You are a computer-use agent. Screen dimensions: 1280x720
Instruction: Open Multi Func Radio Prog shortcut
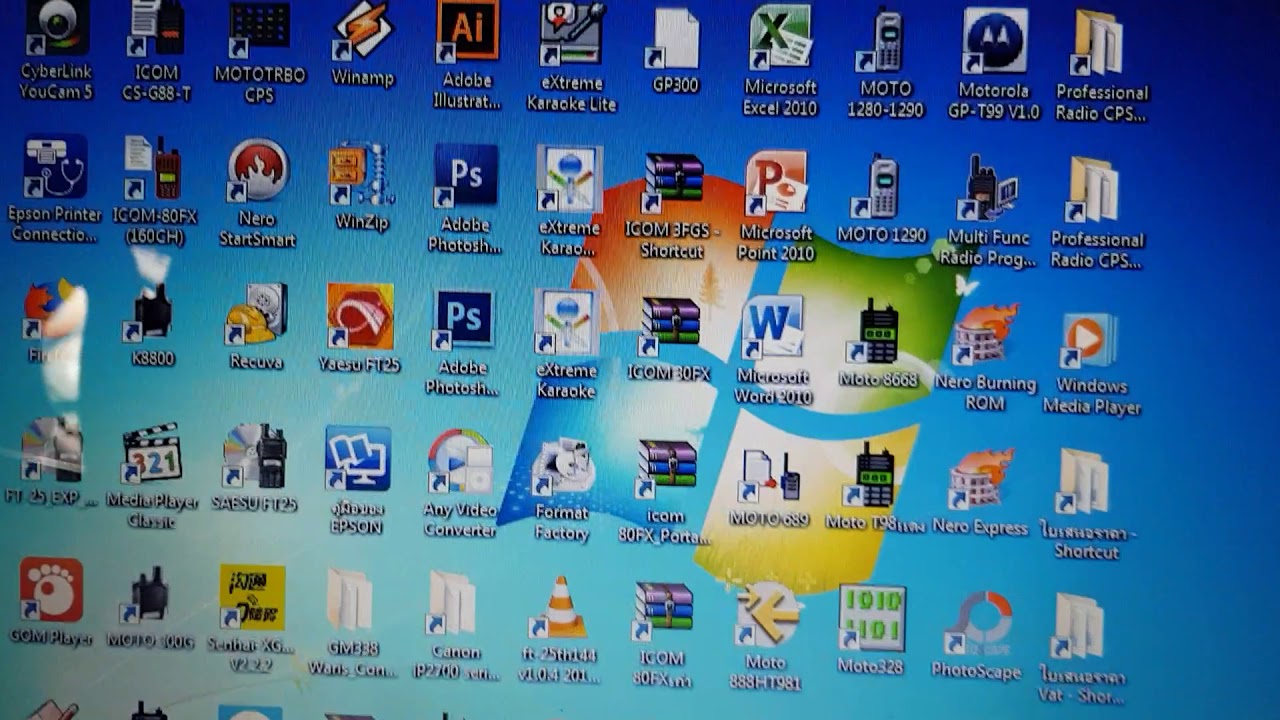click(x=989, y=211)
